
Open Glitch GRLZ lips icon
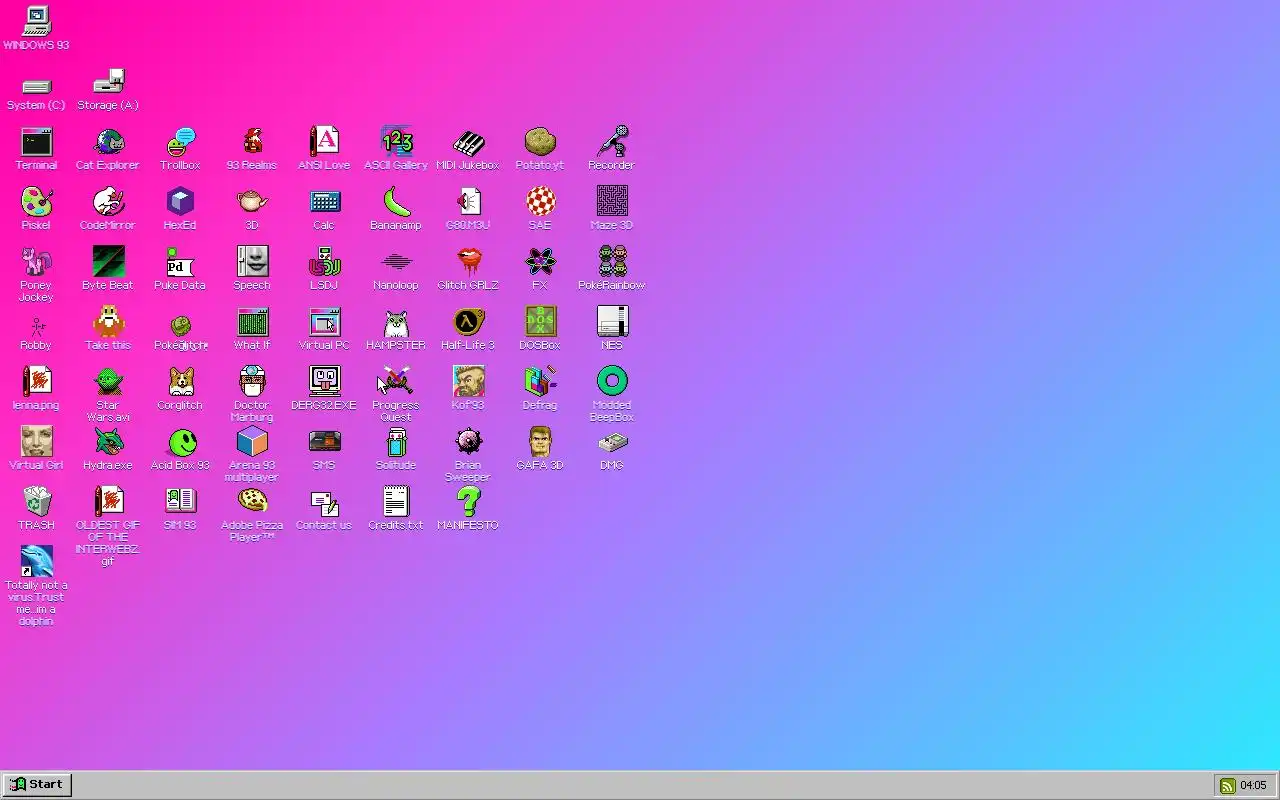[x=468, y=262]
